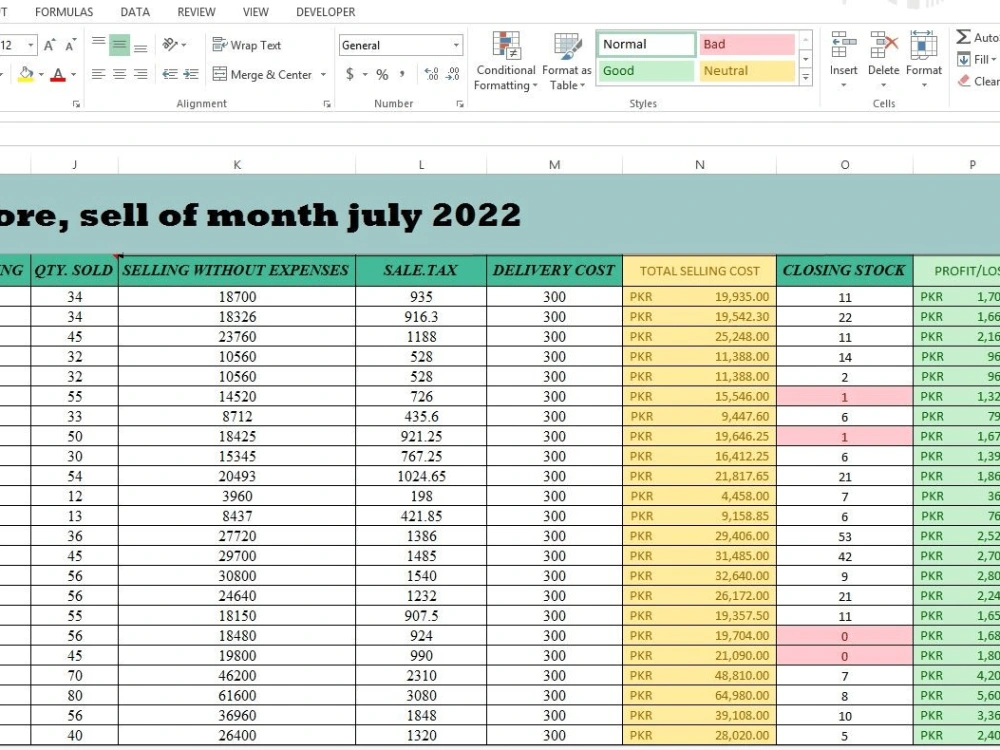Click the AutoSum sigma icon
This screenshot has height=750, width=1000.
(963, 37)
